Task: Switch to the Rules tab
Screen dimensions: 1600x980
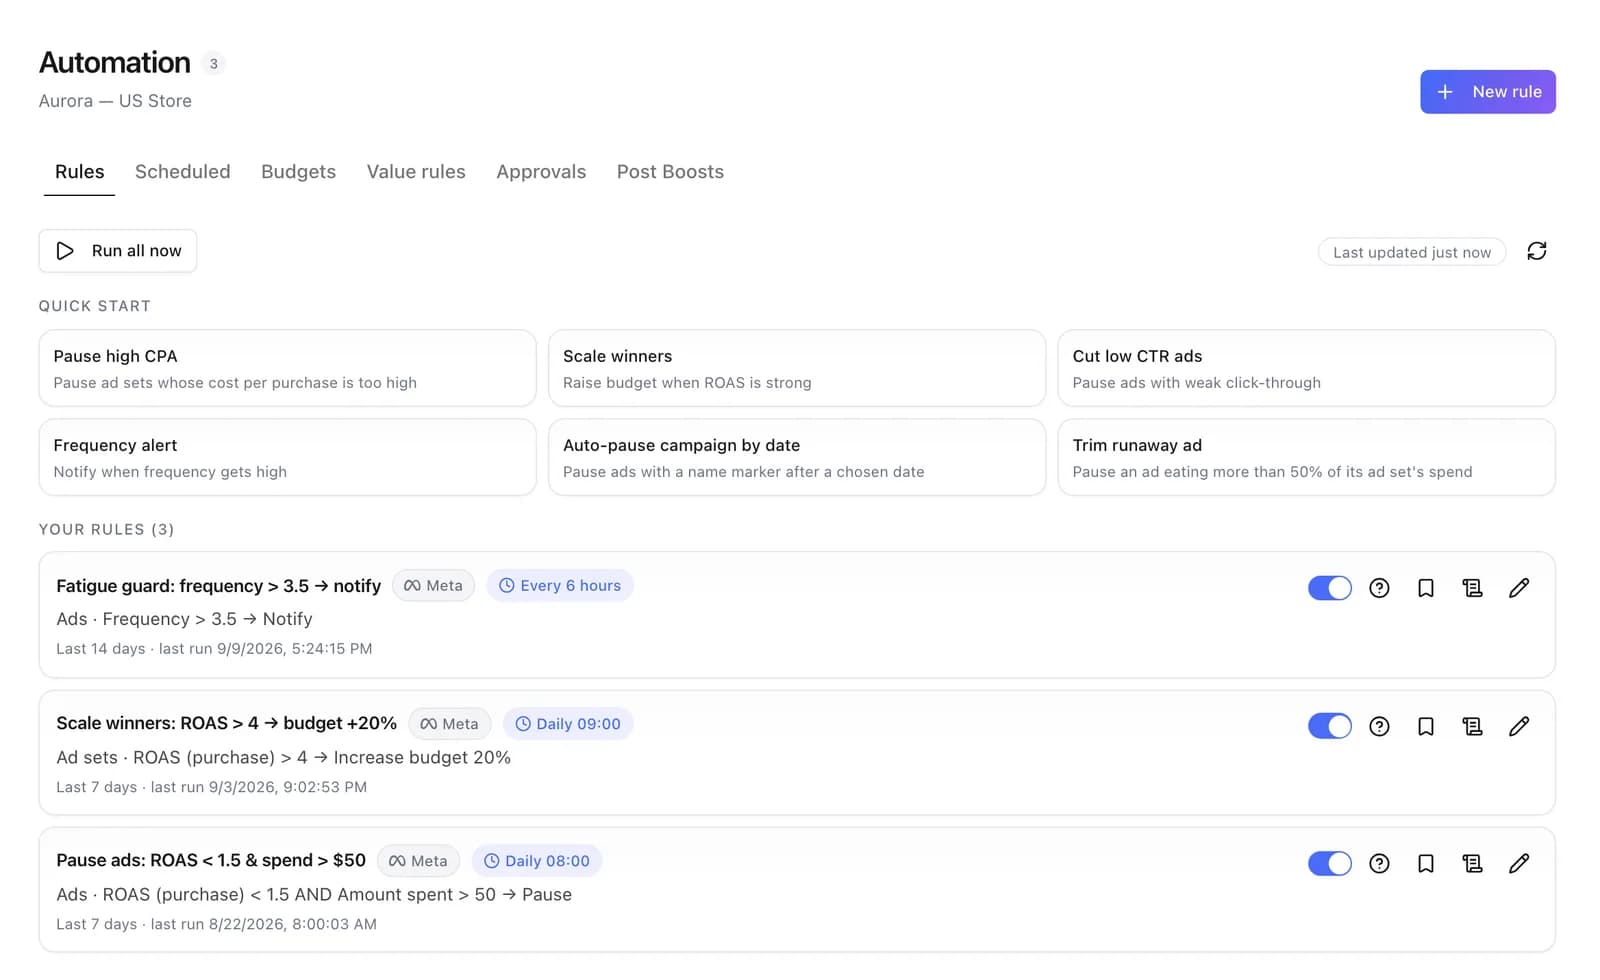Action: pyautogui.click(x=79, y=172)
